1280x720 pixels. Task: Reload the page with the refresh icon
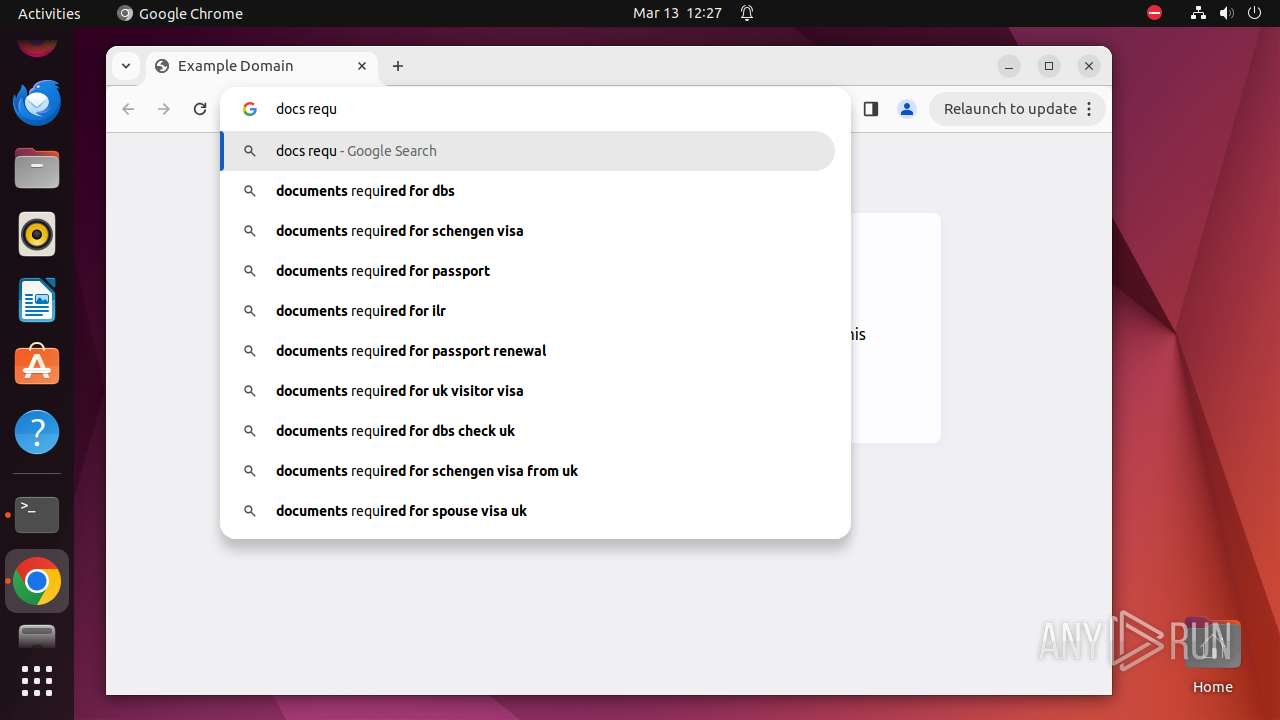pos(200,109)
